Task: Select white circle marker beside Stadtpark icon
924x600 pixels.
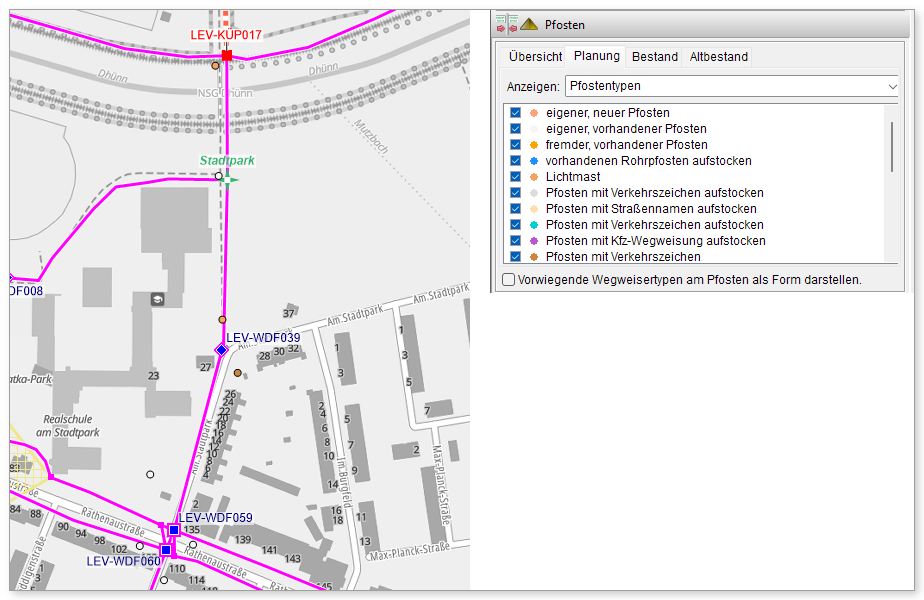Action: 219,176
